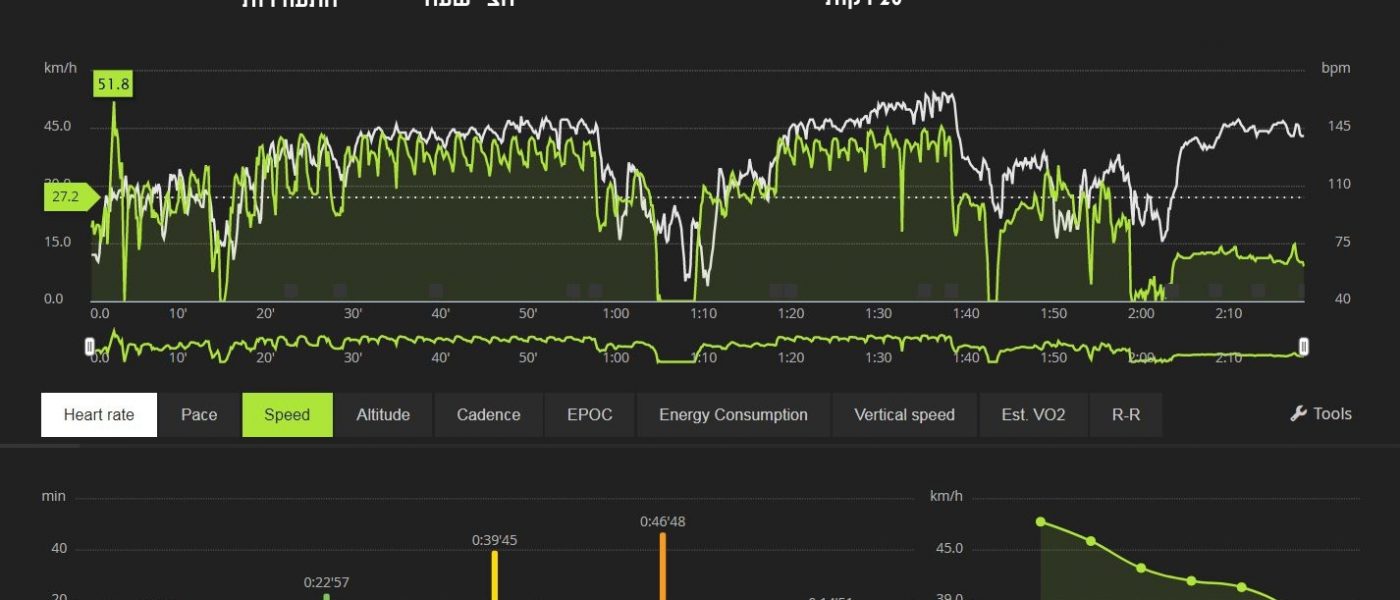This screenshot has height=600, width=1400.
Task: Enable the R-R graph
Action: (1126, 415)
